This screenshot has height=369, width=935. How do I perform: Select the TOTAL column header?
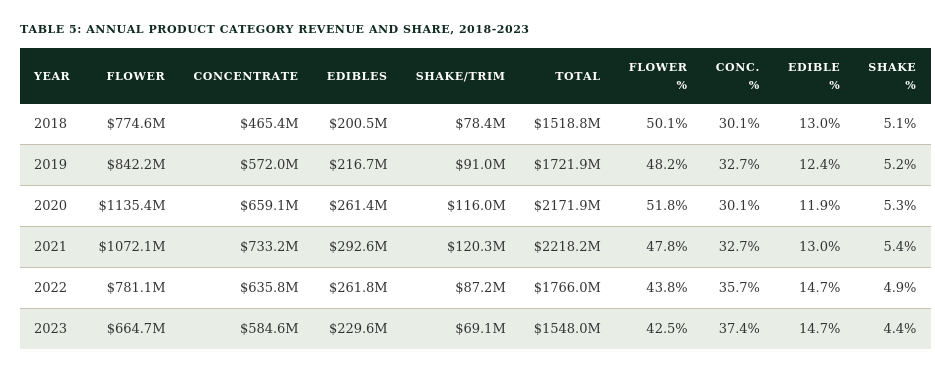[x=578, y=76]
